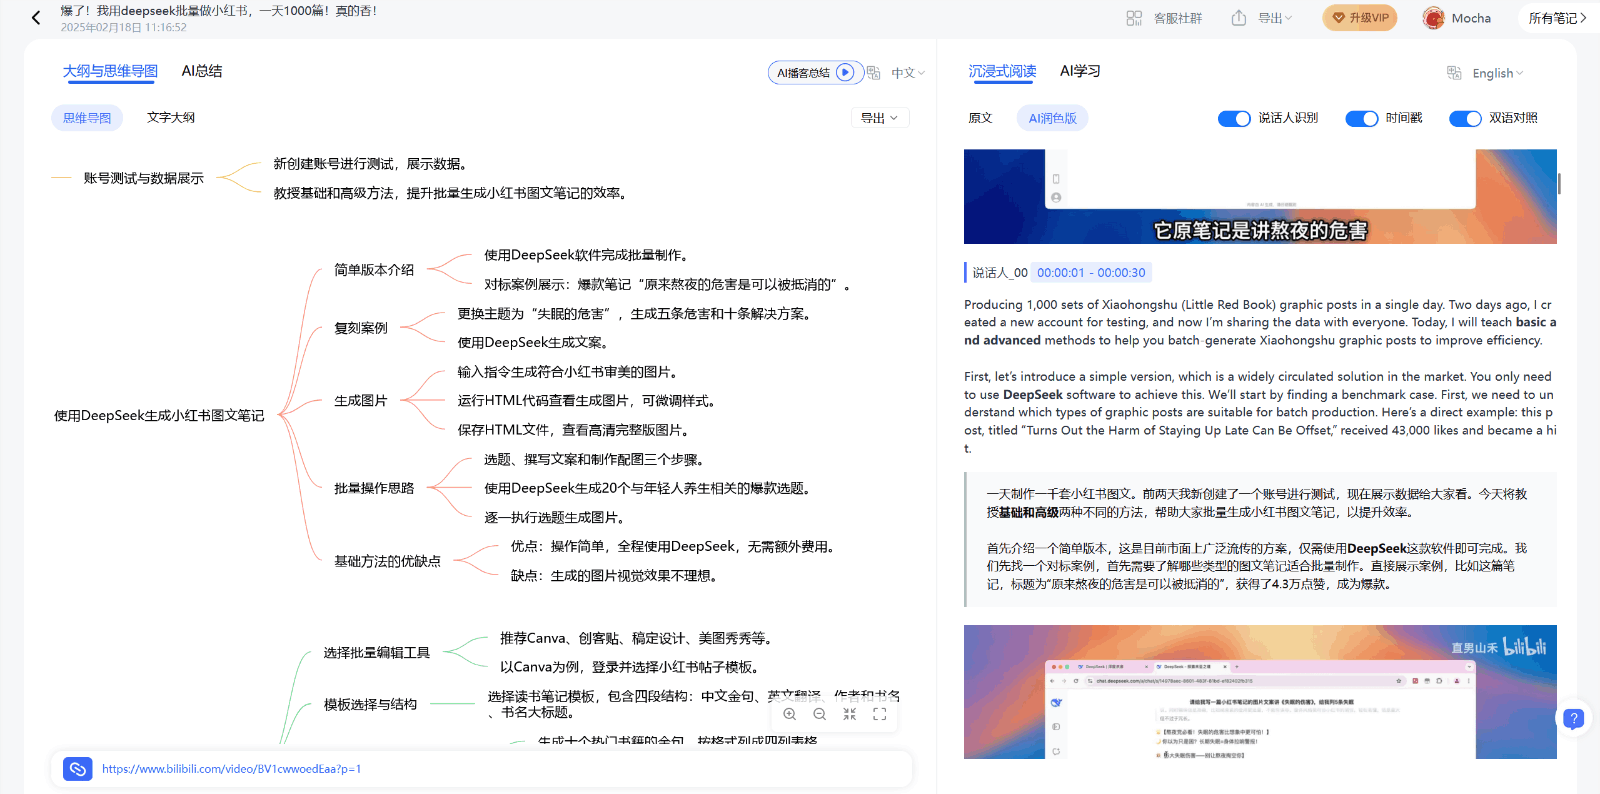Open 中文 language dropdown

(x=908, y=73)
